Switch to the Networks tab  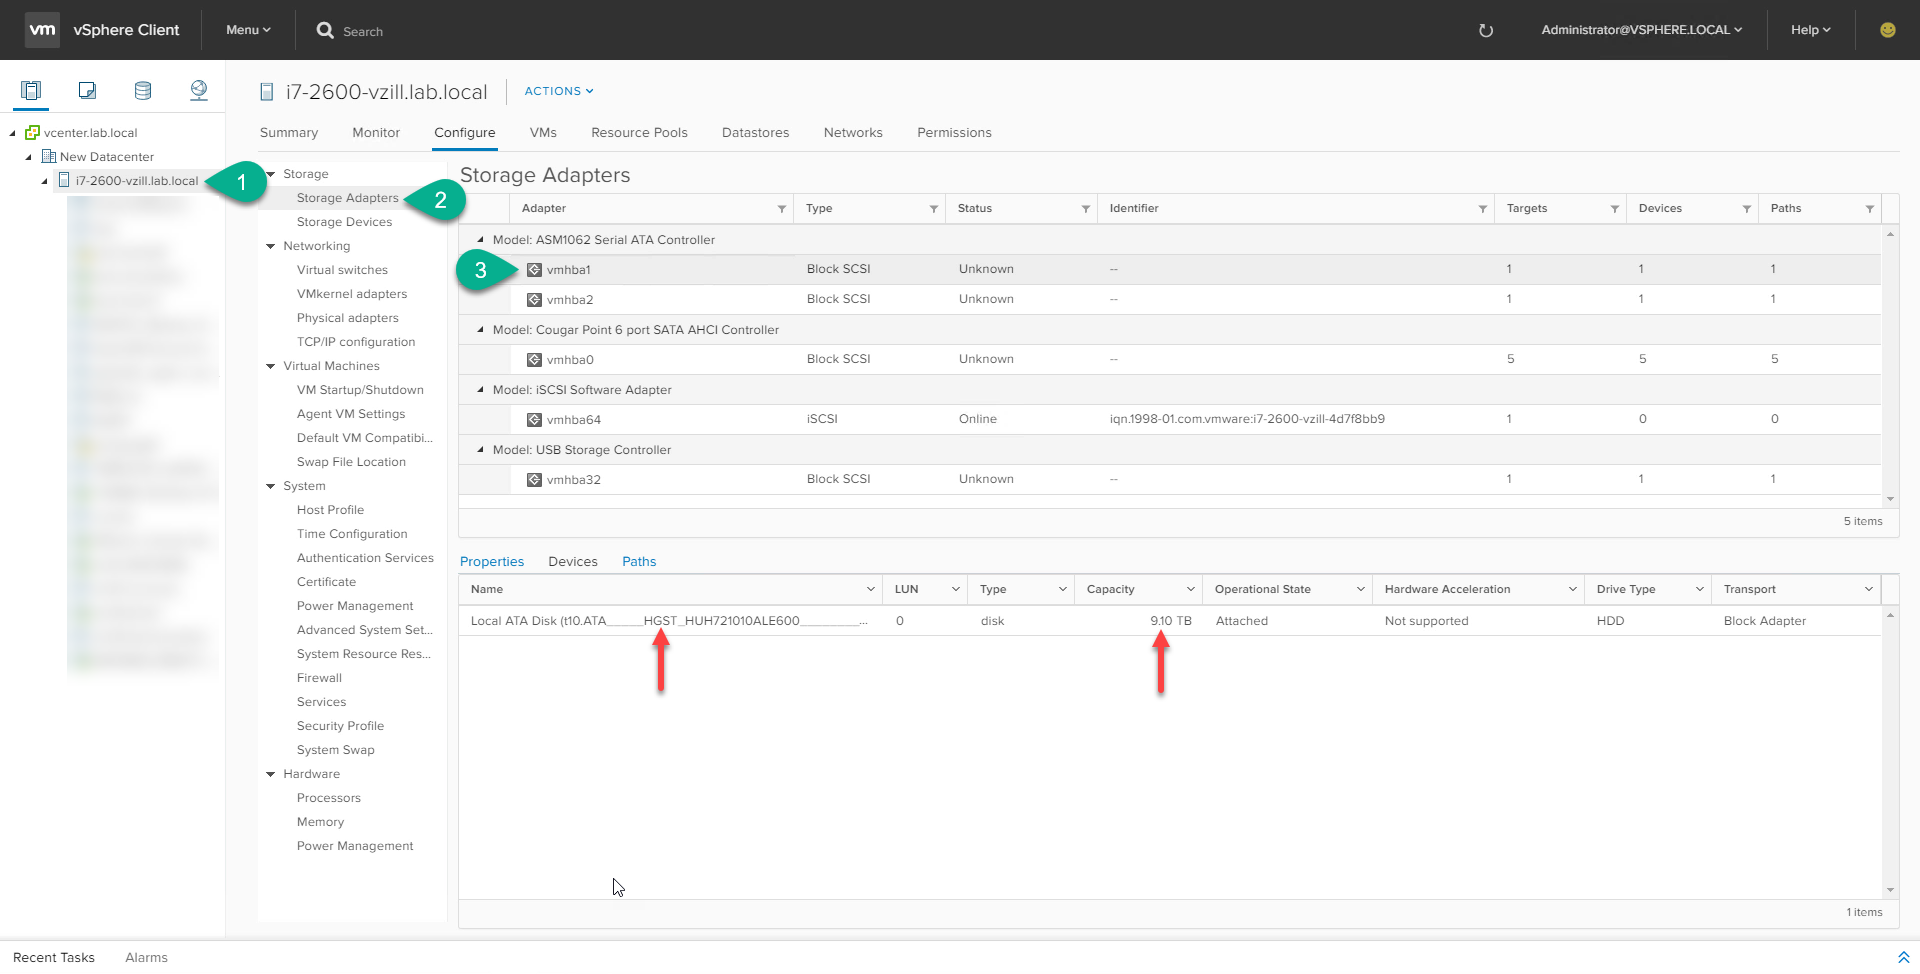tap(853, 132)
